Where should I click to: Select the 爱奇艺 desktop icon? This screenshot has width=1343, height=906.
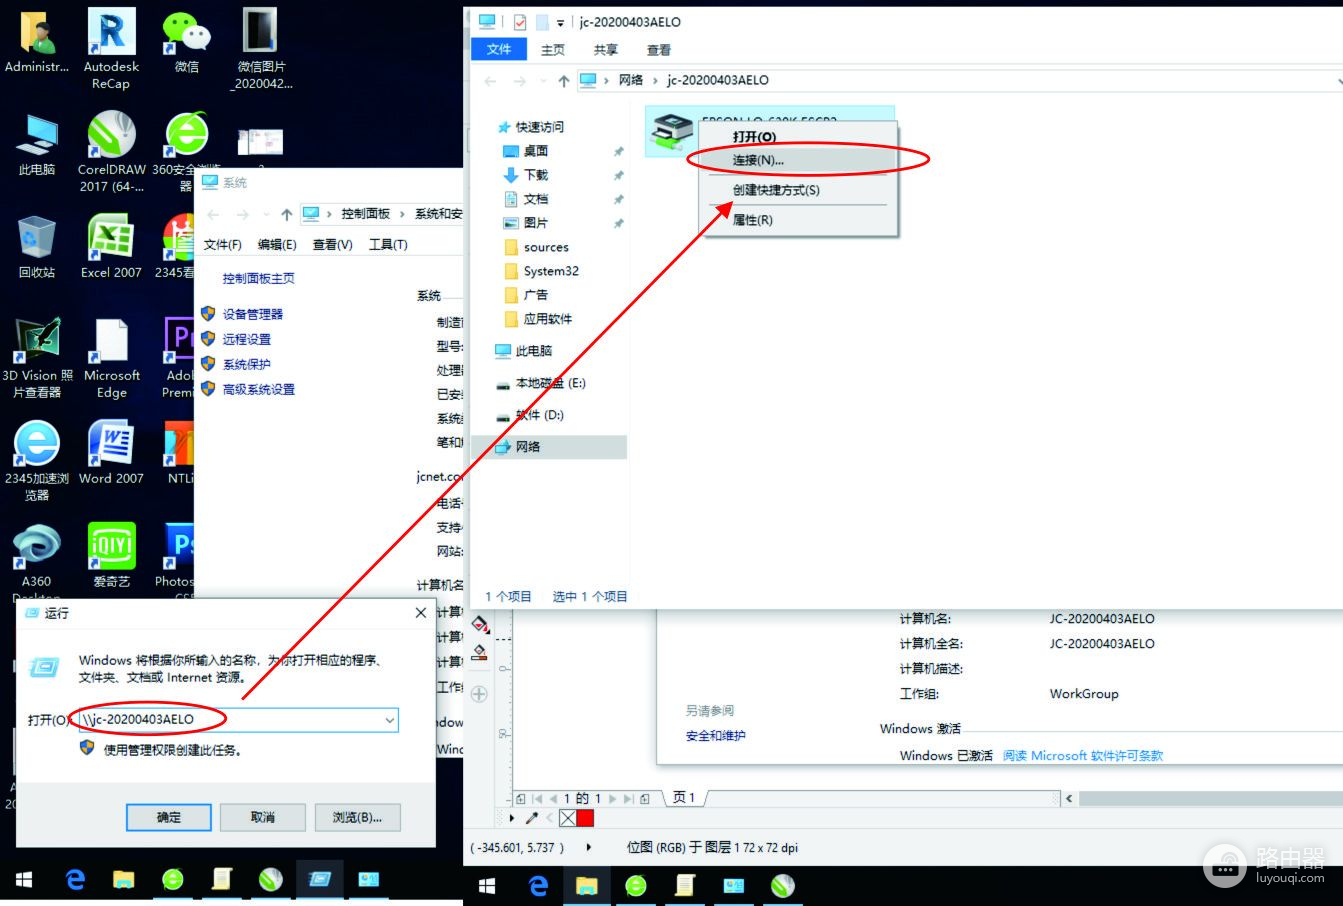click(111, 555)
